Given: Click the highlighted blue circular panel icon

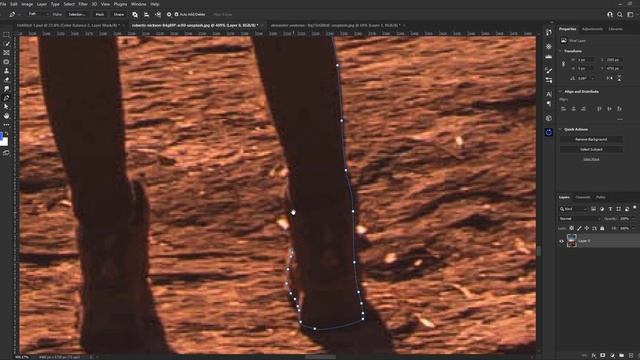Looking at the screenshot, I should [549, 132].
